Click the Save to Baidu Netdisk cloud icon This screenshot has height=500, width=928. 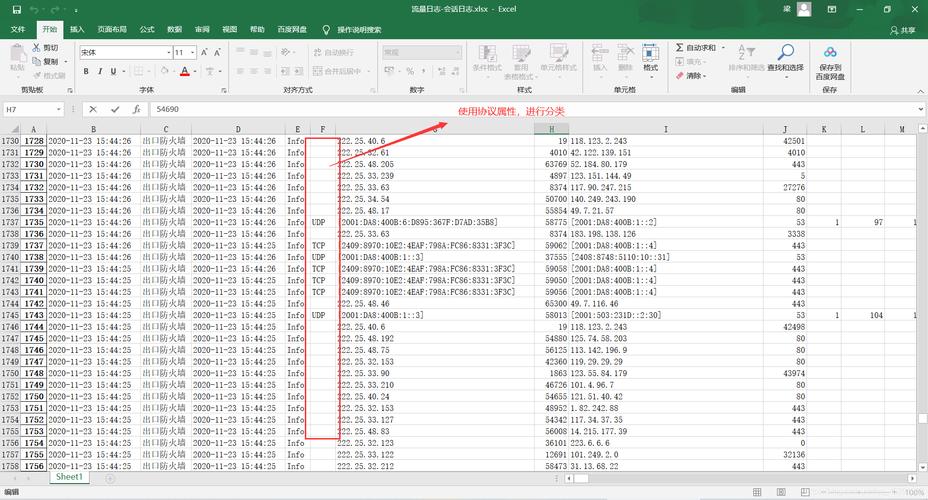click(830, 53)
